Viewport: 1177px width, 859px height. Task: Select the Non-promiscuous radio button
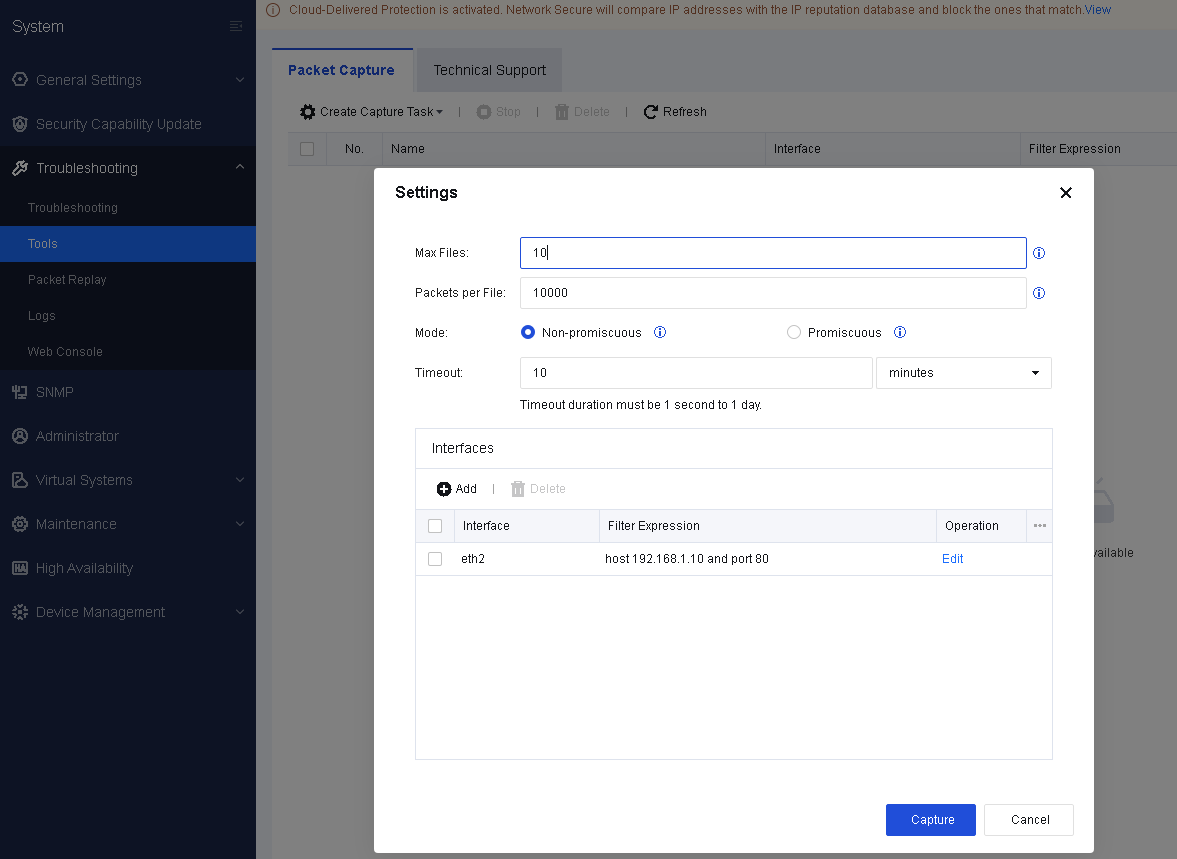[x=528, y=333]
